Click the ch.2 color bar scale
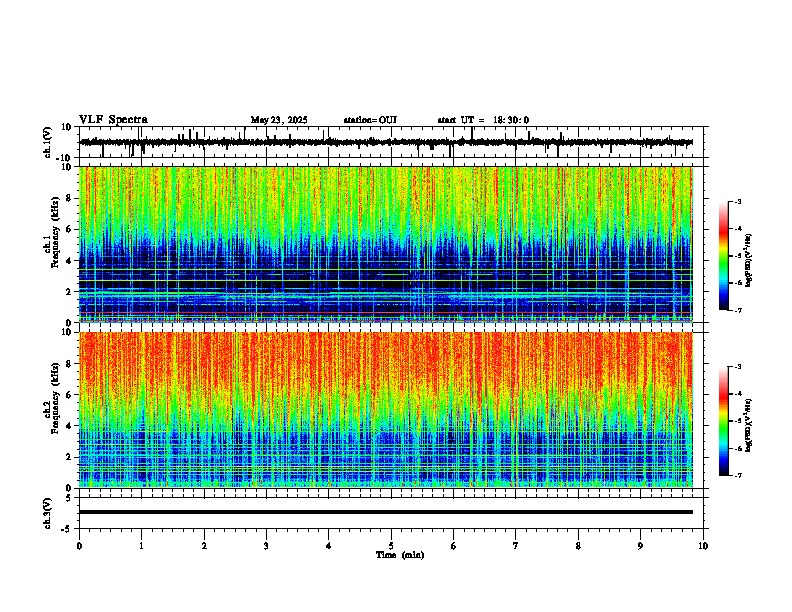The width and height of the screenshot is (792, 612). [x=724, y=421]
